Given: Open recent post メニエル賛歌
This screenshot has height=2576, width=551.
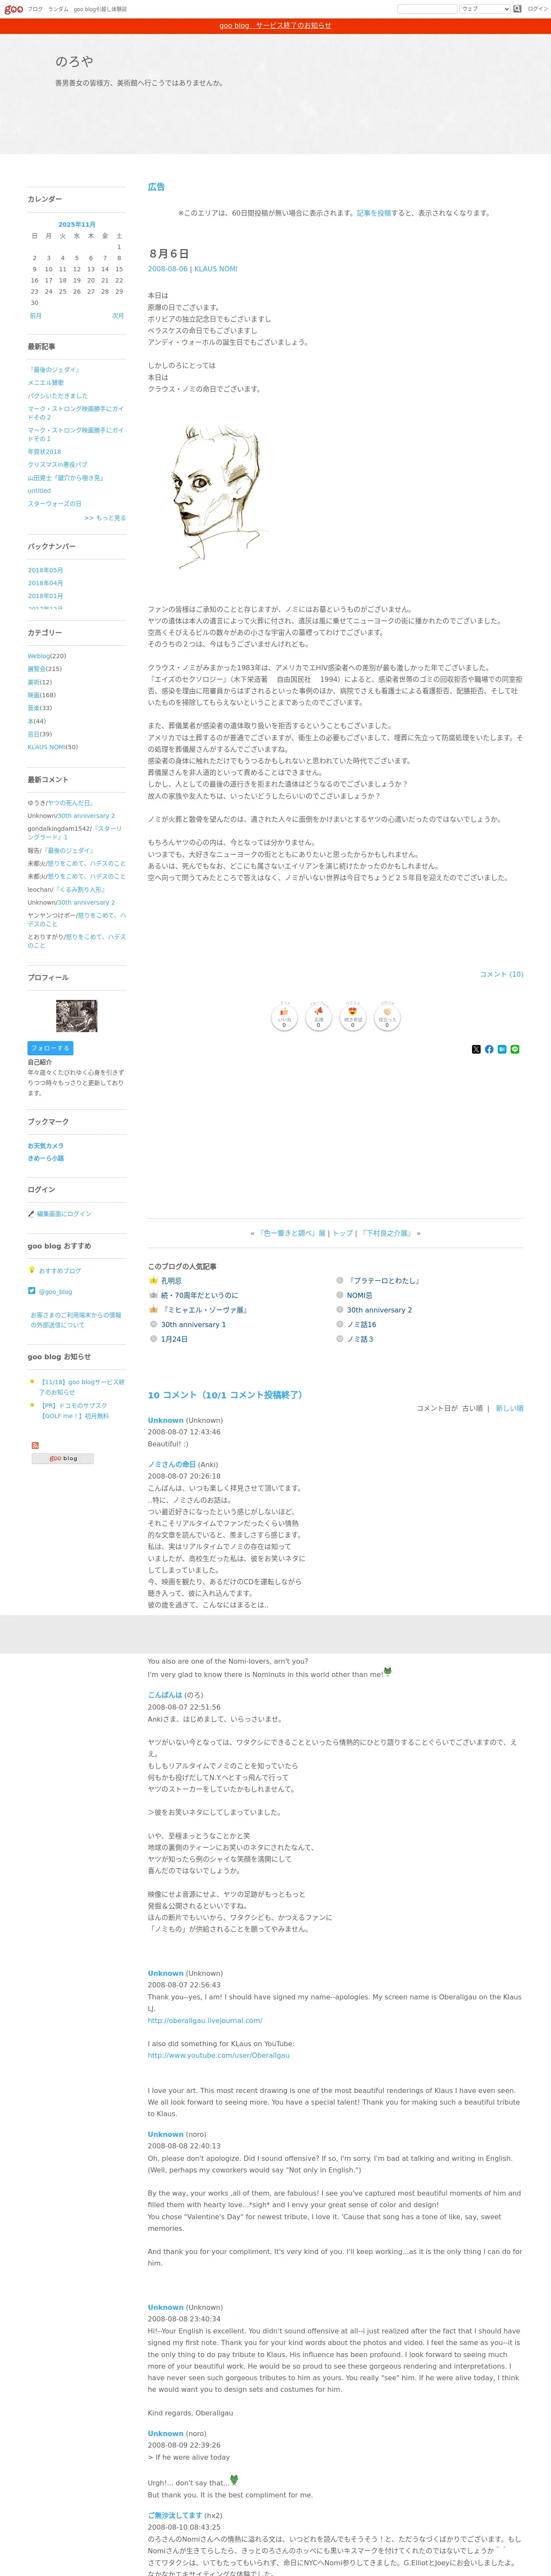Looking at the screenshot, I should [46, 382].
